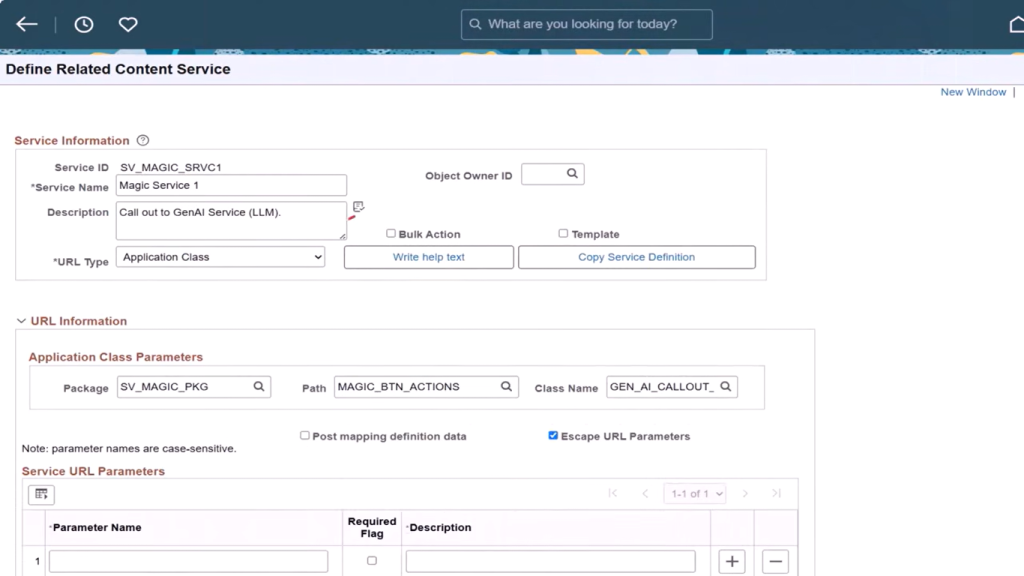The height and width of the screenshot is (576, 1024).
Task: Open recently visited clock icon
Action: 84,24
